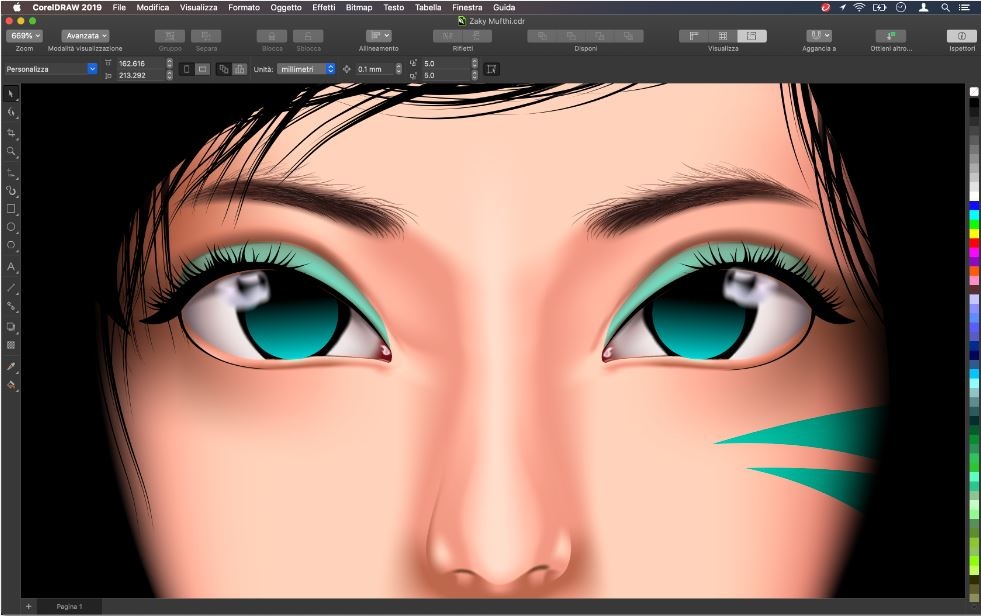Toggle grid display in Visualizza group
981x616 pixels.
coord(723,36)
